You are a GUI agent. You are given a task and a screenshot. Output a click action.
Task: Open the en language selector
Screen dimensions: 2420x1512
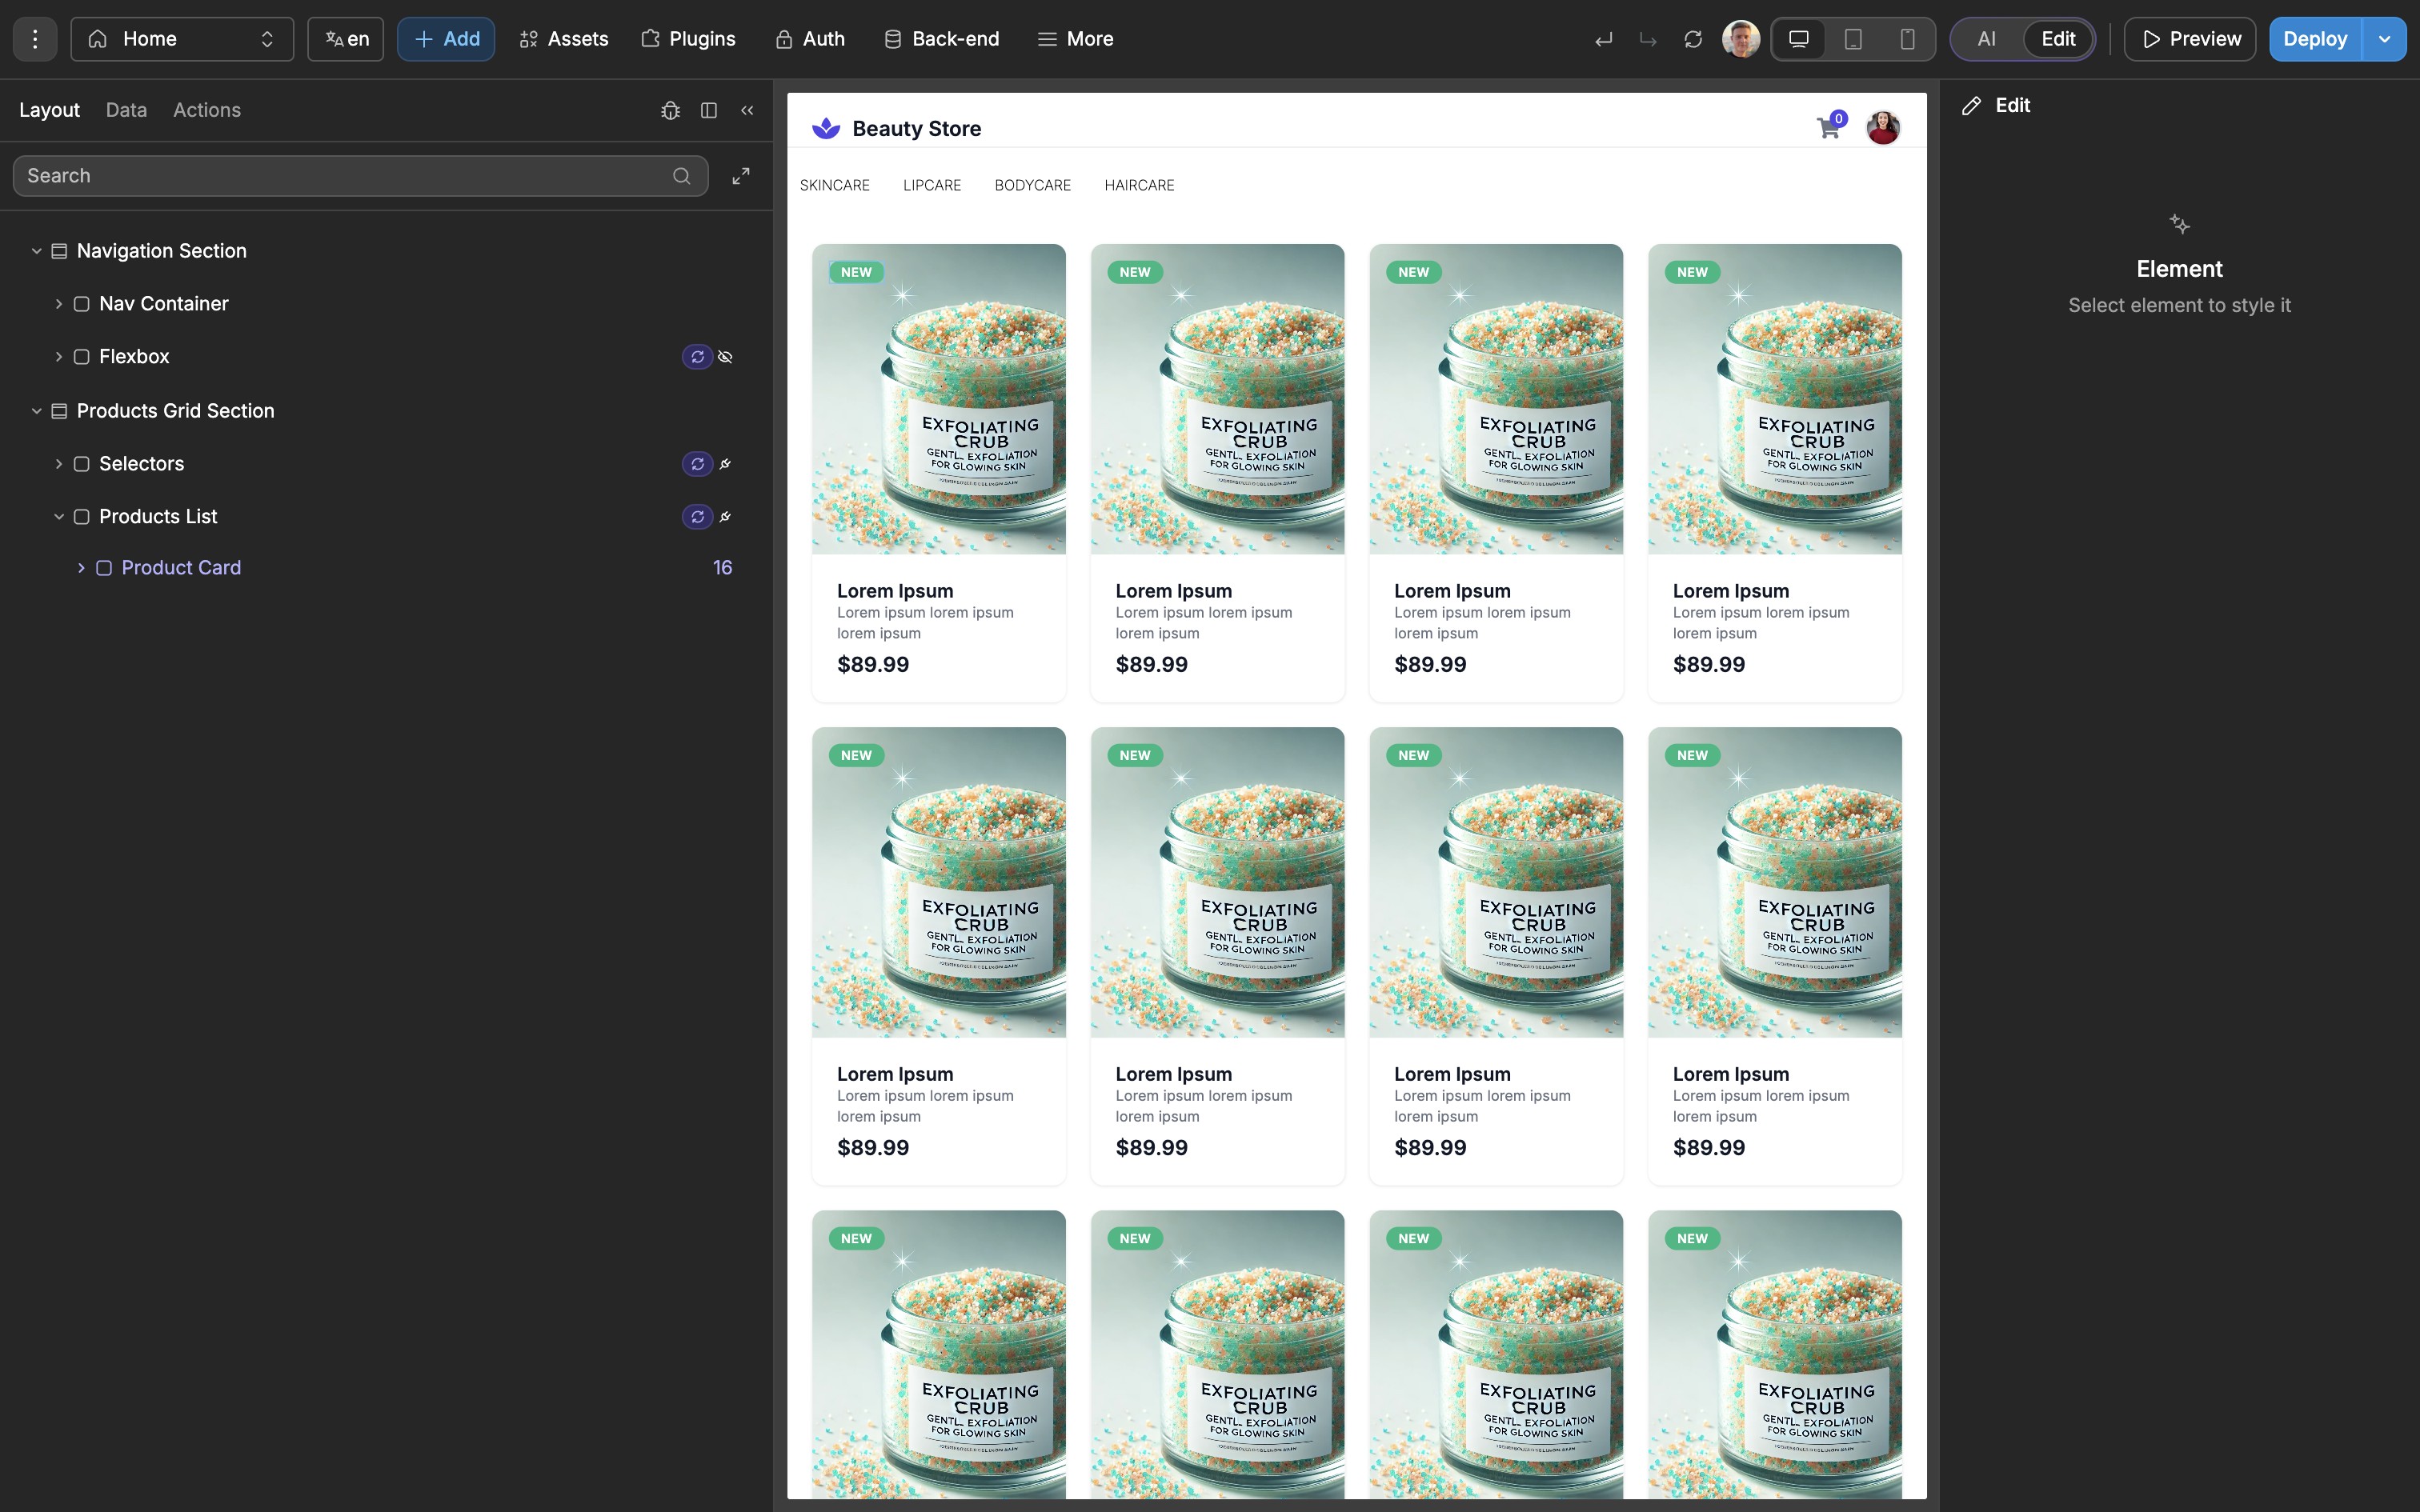346,39
